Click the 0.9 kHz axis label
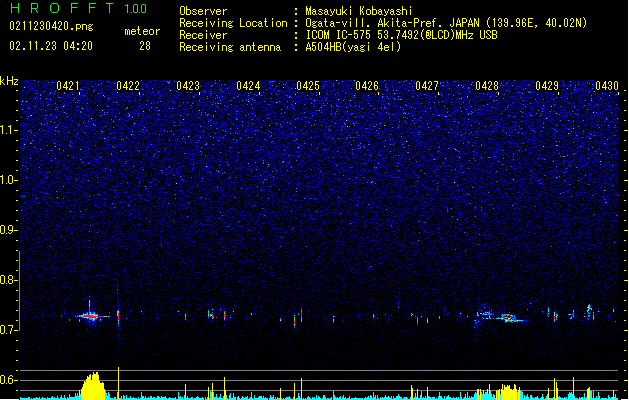 click(x=9, y=230)
